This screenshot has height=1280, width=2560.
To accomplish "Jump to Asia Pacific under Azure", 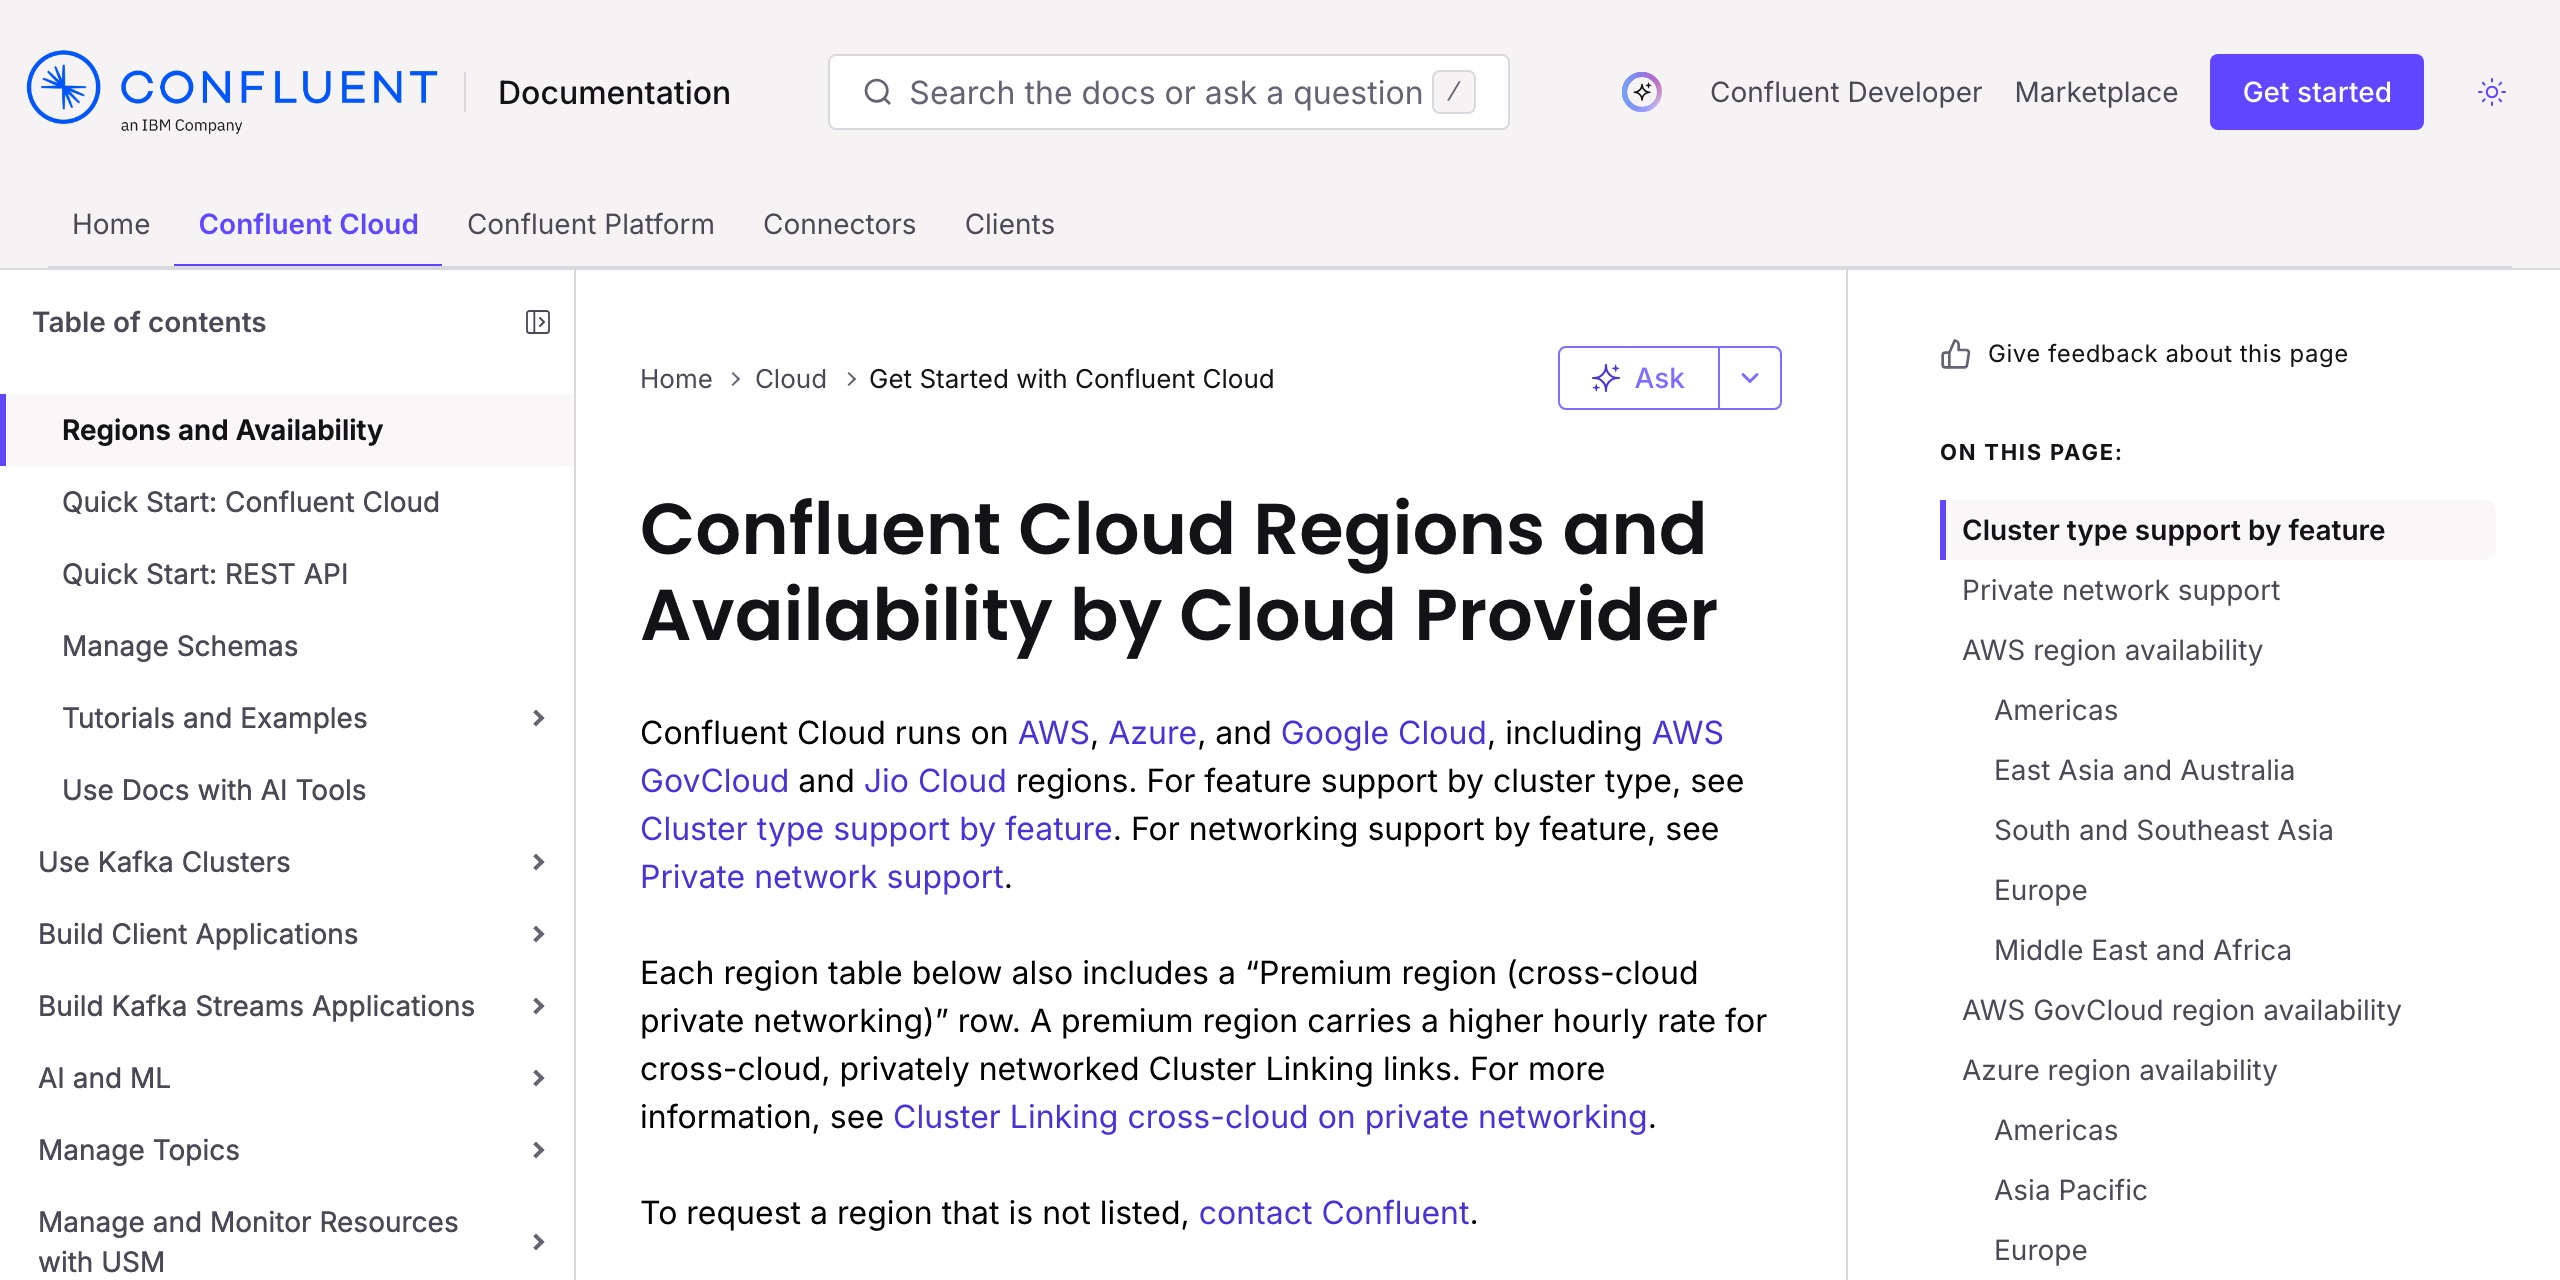I will coord(2070,1190).
